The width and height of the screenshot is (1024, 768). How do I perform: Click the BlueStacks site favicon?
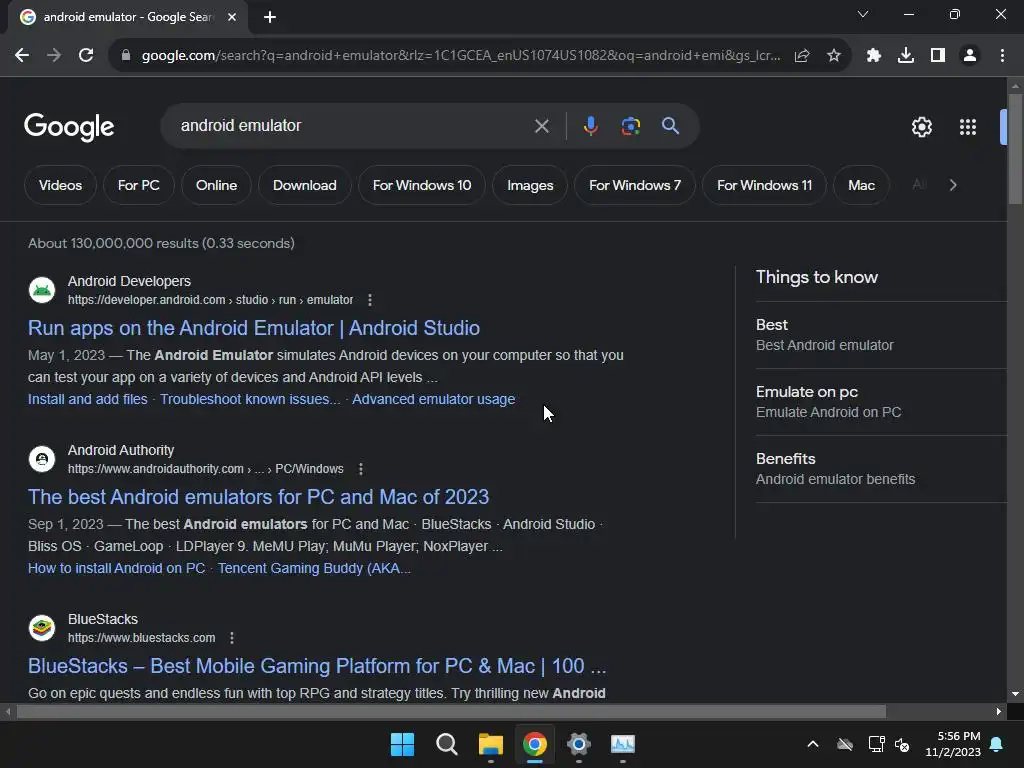[42, 628]
